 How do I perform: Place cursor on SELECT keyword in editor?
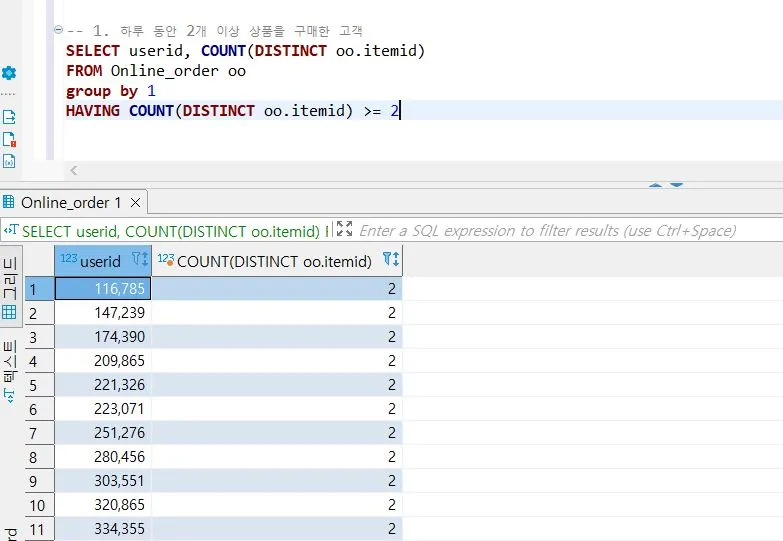pos(93,51)
